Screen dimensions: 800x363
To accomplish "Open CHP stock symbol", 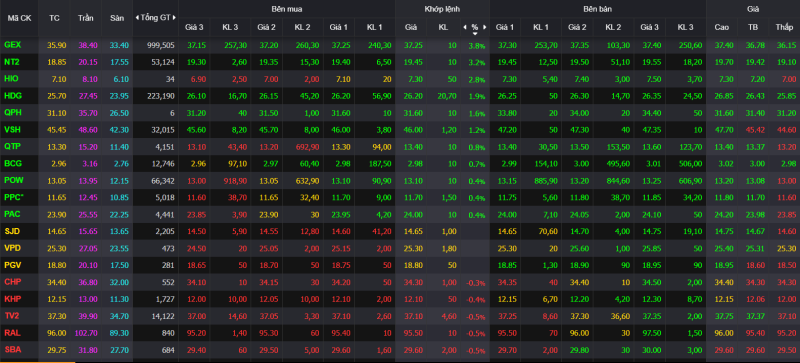I will (12, 282).
